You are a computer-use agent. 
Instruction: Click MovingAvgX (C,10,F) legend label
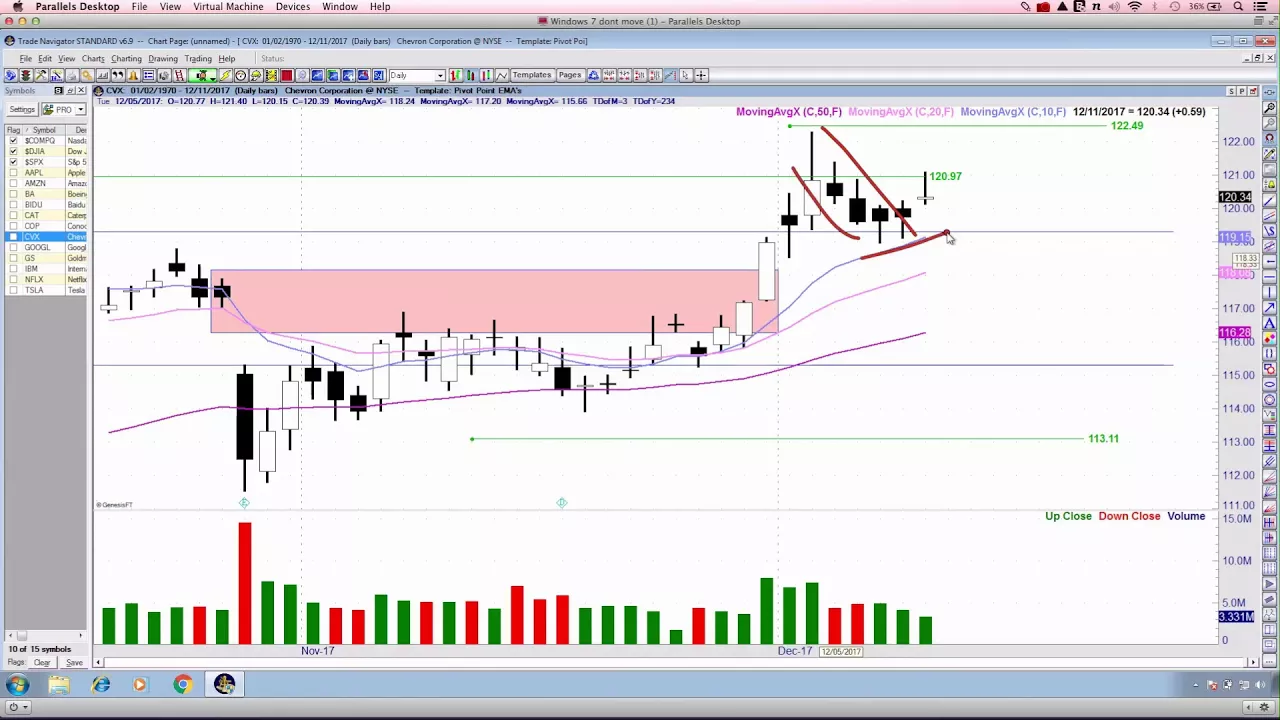coord(1013,112)
